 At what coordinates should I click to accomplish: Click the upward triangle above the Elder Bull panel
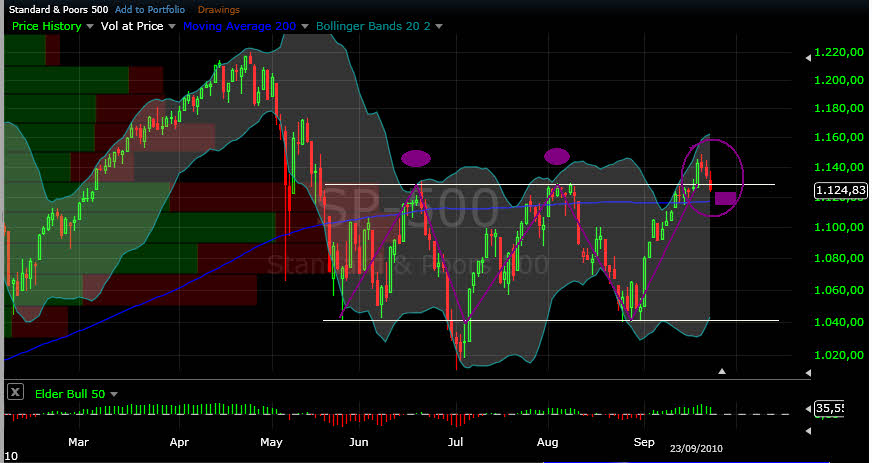pyautogui.click(x=722, y=371)
